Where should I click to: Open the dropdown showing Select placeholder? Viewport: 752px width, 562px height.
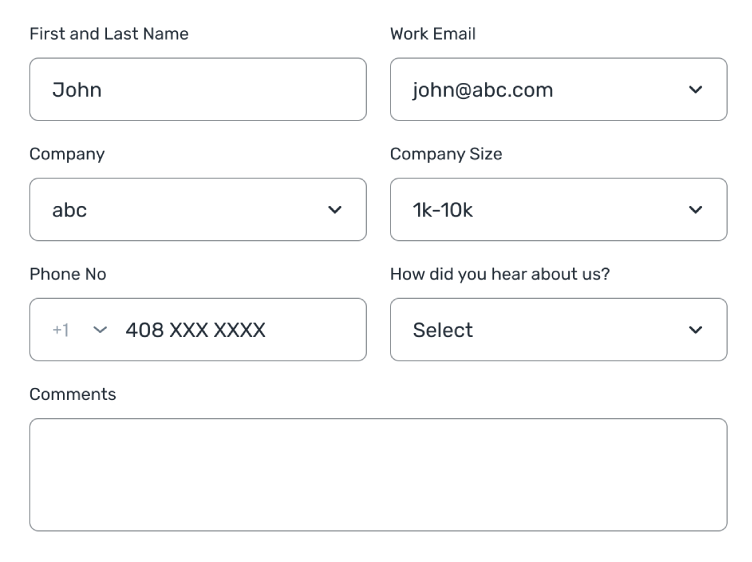tap(540, 330)
